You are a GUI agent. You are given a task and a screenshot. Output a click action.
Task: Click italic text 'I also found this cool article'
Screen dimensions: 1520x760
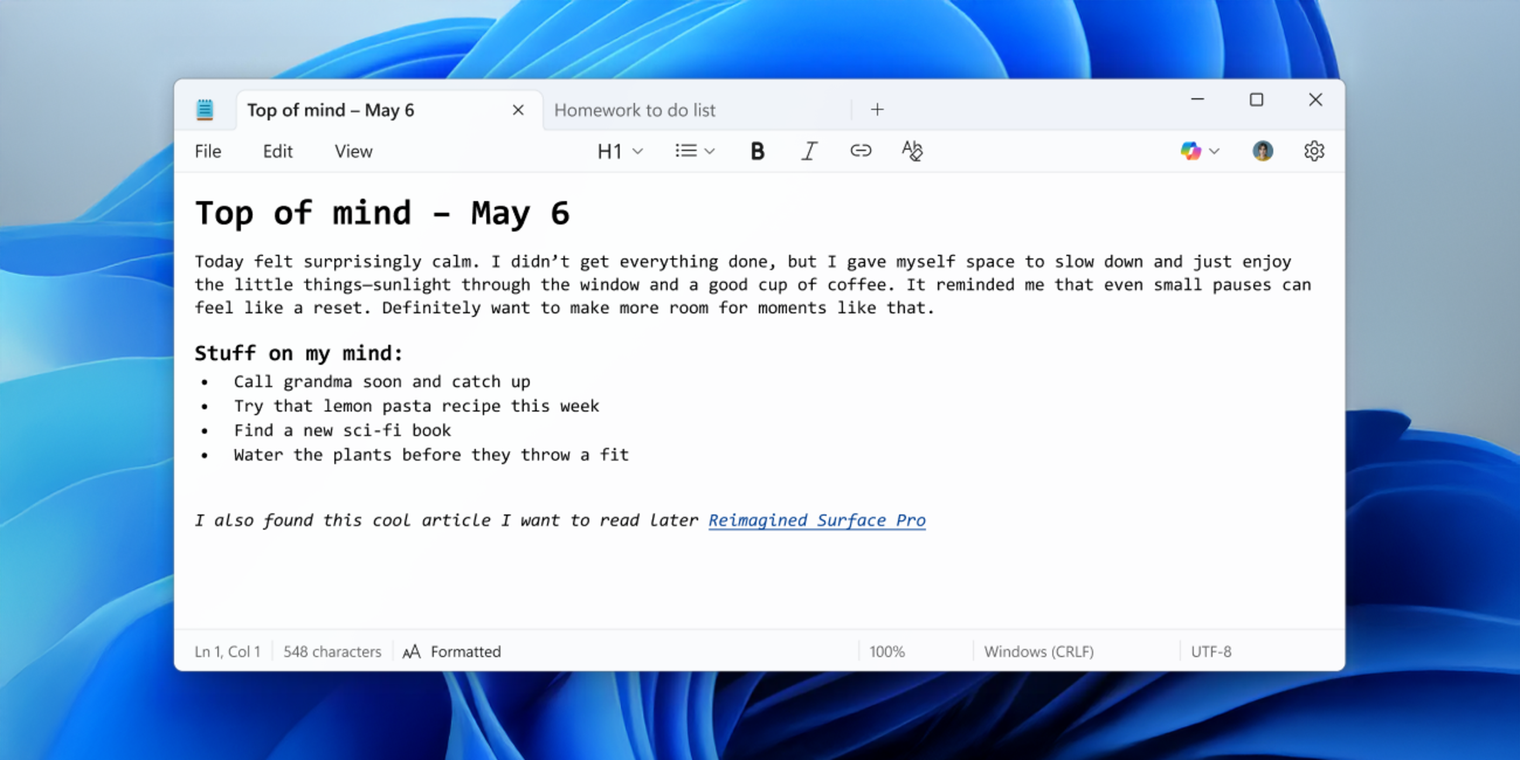pyautogui.click(x=343, y=520)
